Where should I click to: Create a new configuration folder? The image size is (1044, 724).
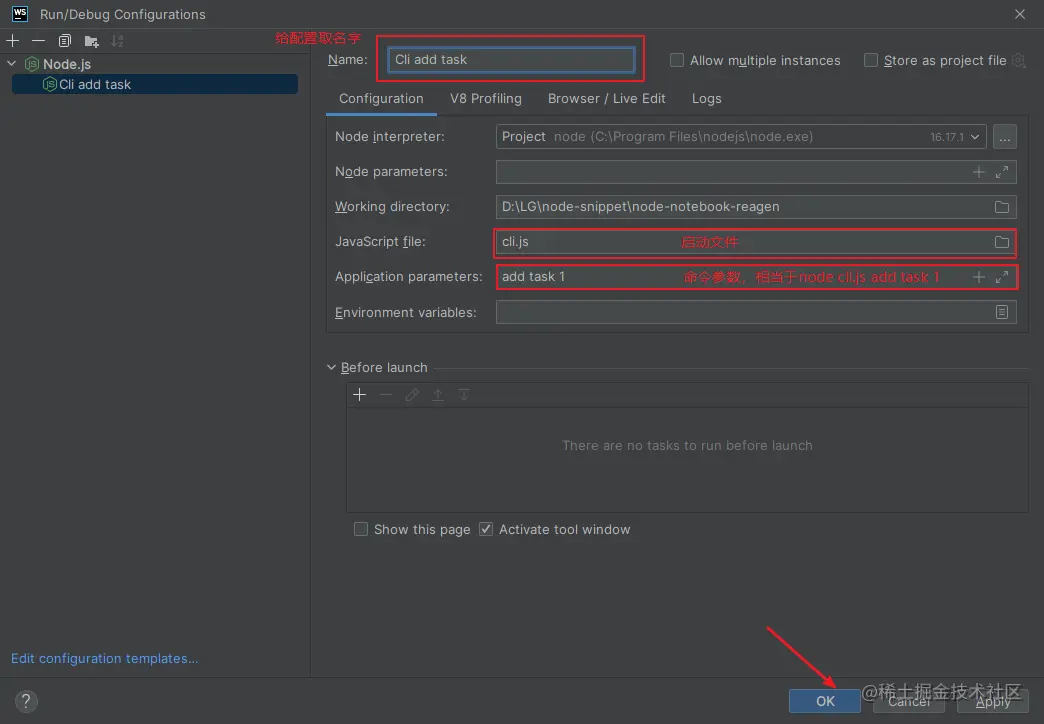92,41
